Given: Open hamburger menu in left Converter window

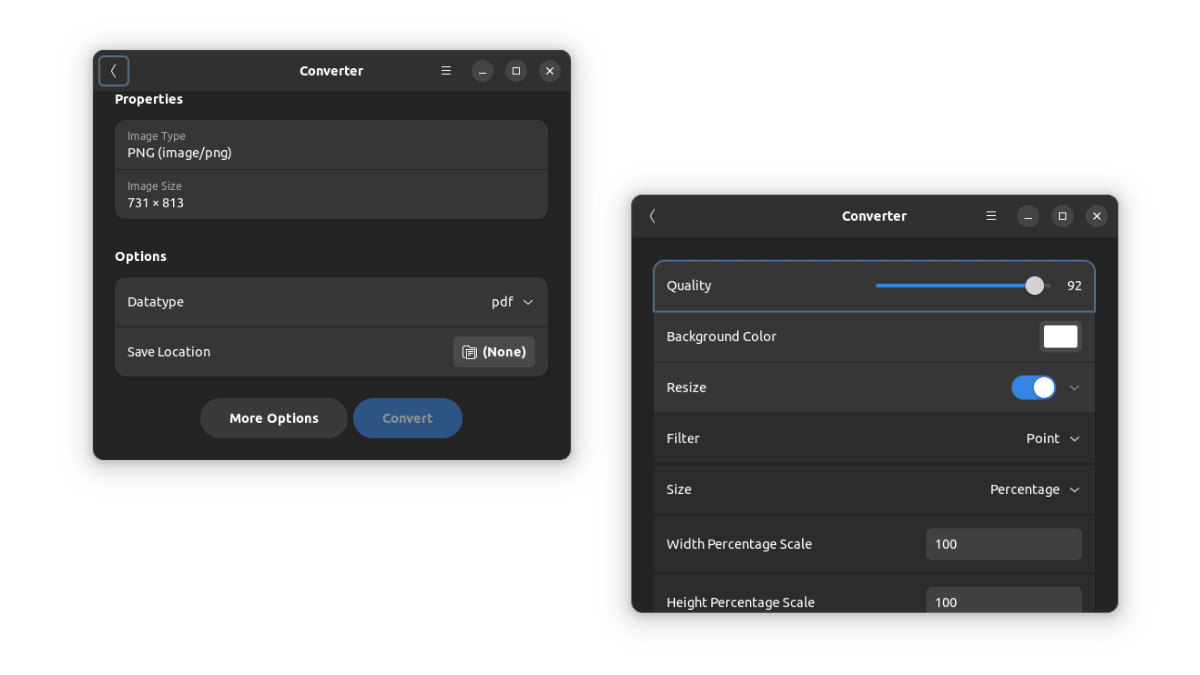Looking at the screenshot, I should 446,71.
